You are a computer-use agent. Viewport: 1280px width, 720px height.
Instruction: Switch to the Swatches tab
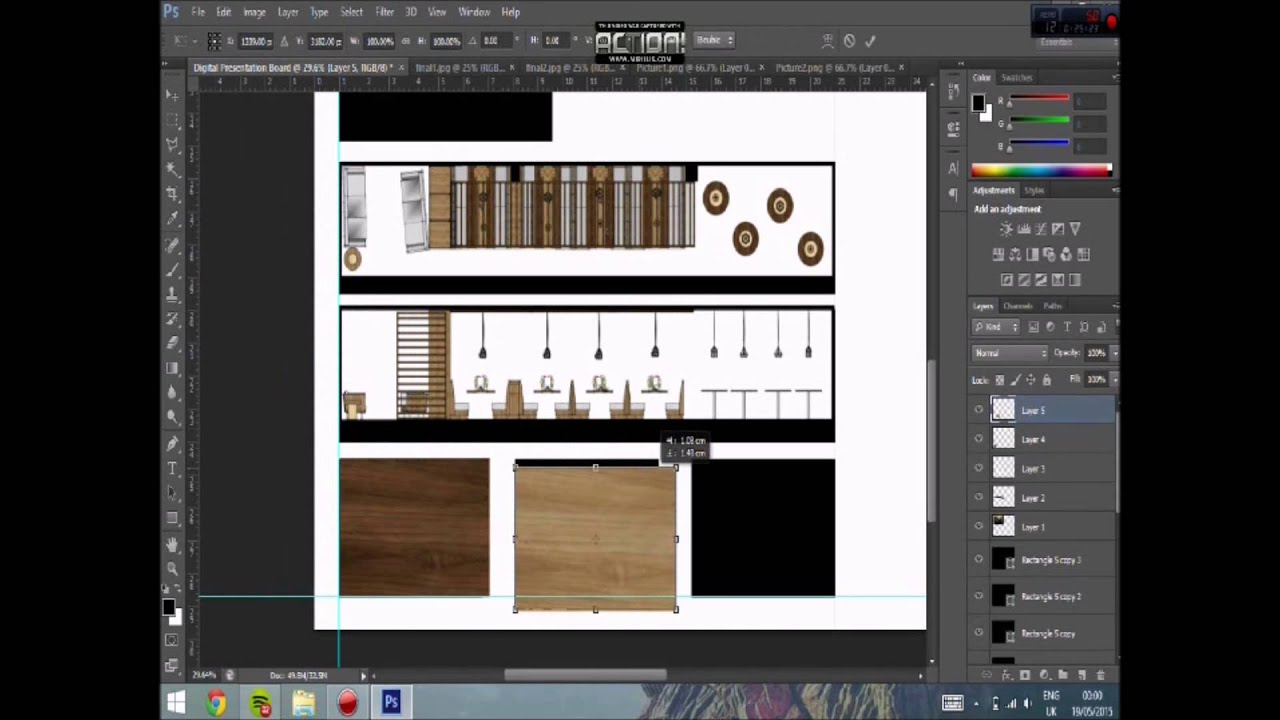tap(1017, 78)
